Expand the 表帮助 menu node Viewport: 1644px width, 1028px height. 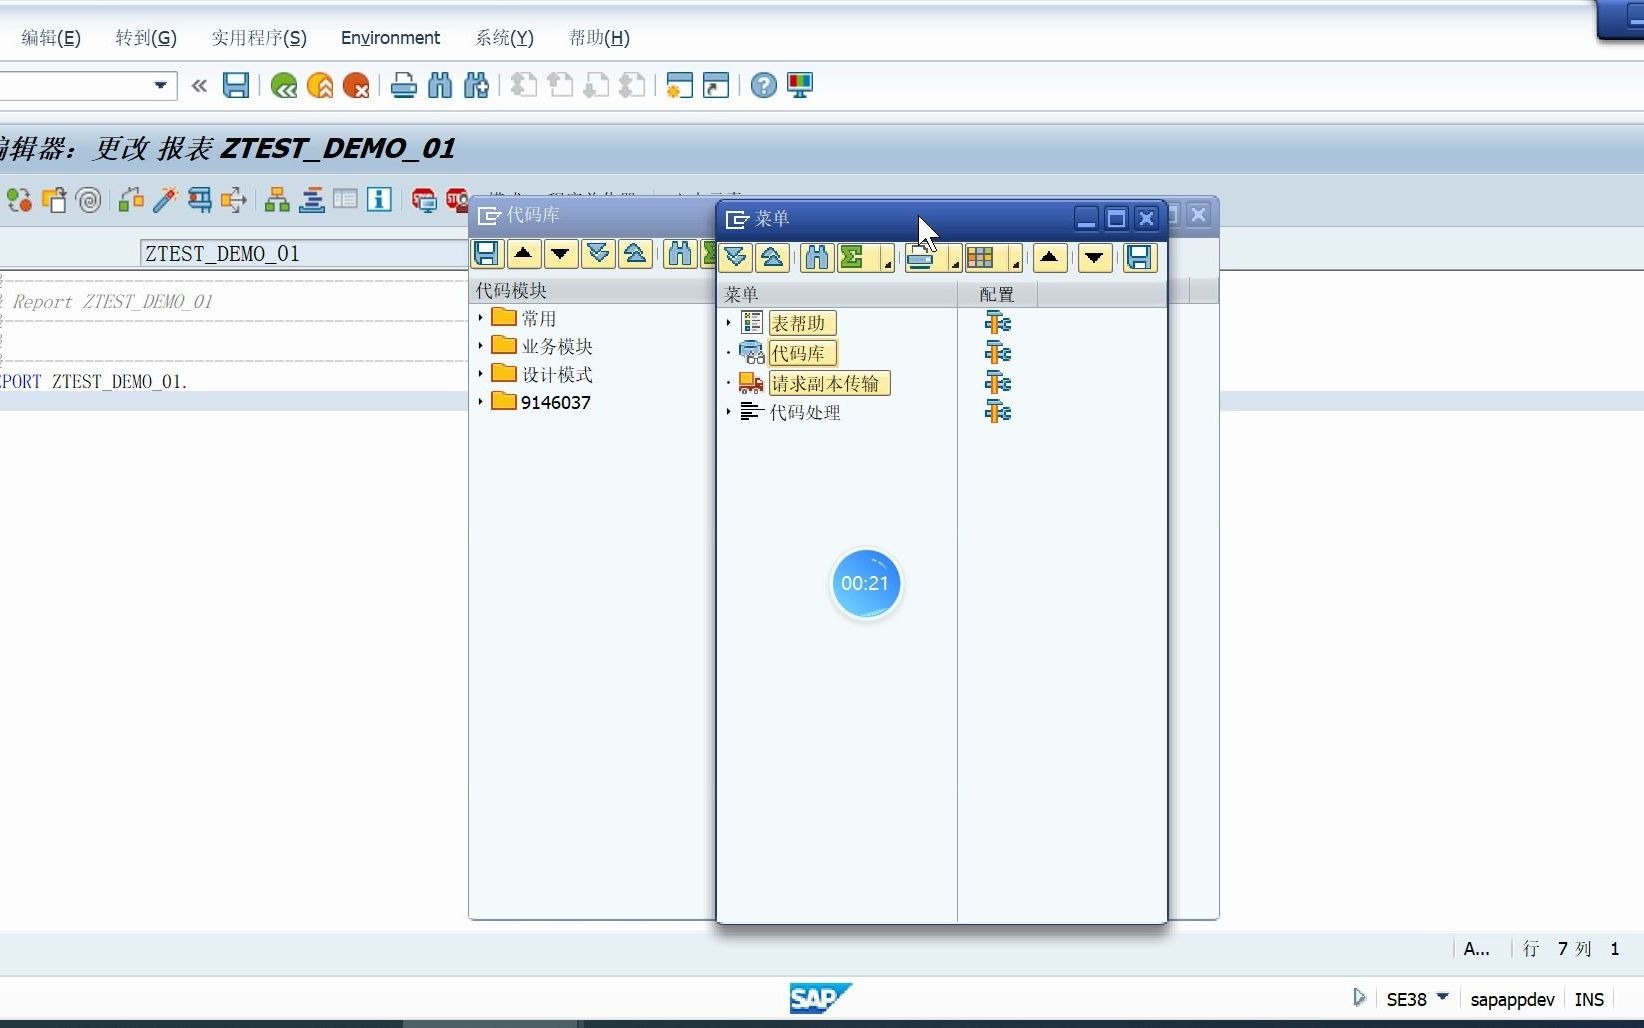[x=729, y=323]
